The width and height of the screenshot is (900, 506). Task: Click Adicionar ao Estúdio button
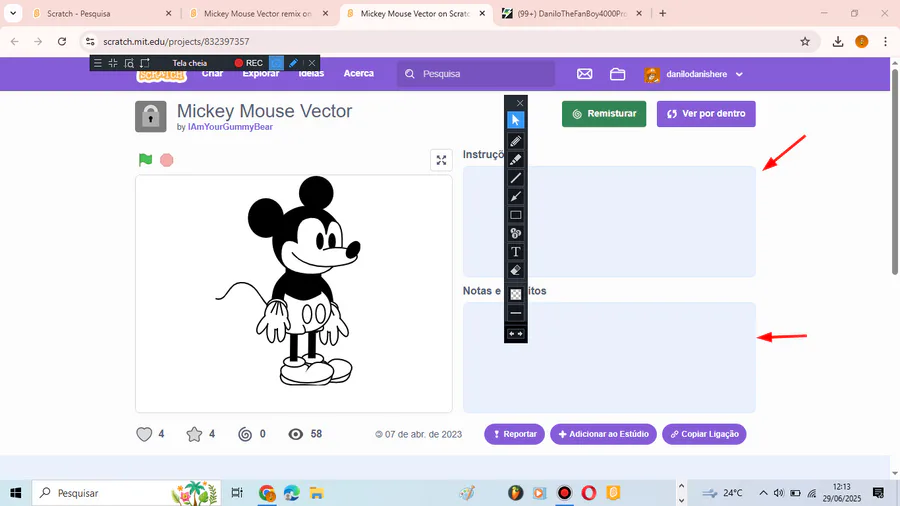(603, 434)
